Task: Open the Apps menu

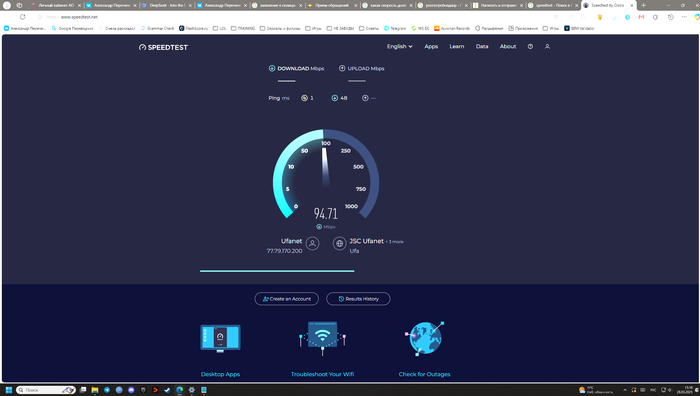Action: [x=431, y=46]
